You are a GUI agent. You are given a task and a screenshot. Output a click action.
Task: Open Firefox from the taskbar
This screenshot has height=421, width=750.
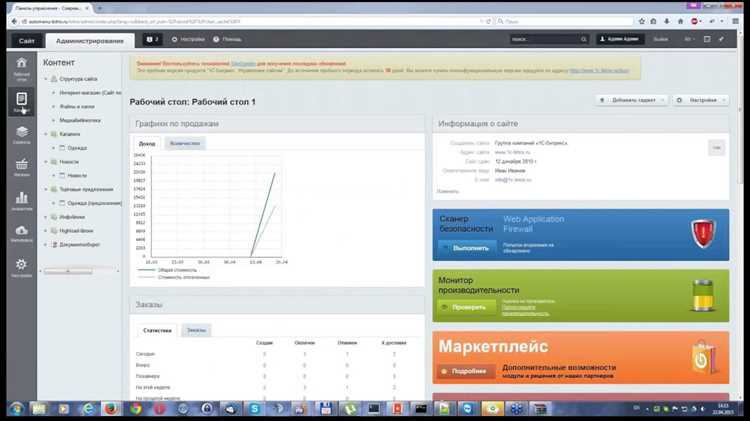point(111,409)
